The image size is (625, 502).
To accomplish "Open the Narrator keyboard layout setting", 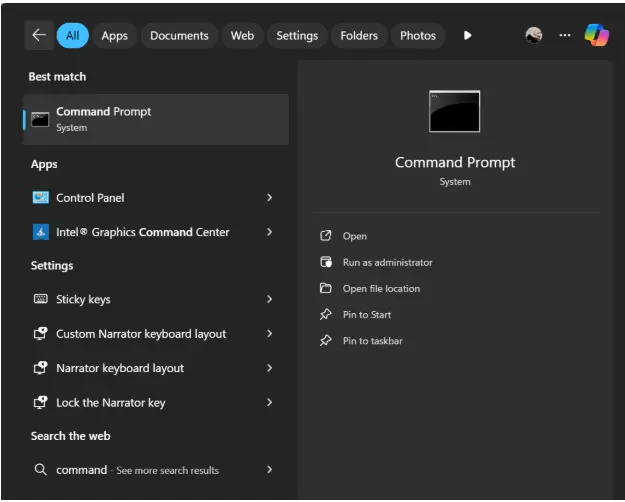I will (x=156, y=368).
